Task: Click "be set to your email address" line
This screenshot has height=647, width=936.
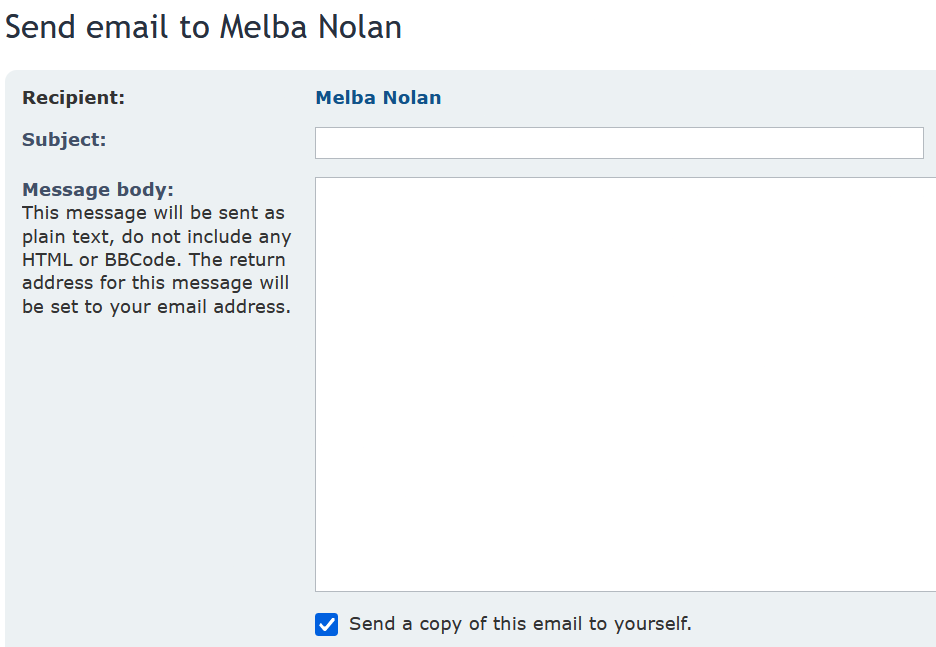Action: tap(156, 307)
